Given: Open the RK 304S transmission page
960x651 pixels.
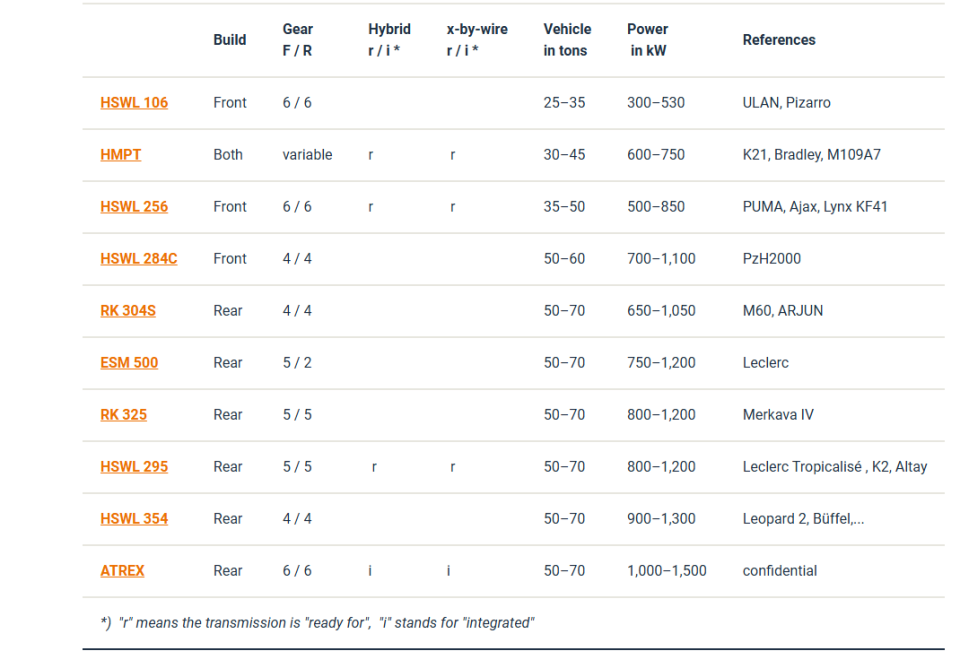Looking at the screenshot, I should tap(128, 311).
